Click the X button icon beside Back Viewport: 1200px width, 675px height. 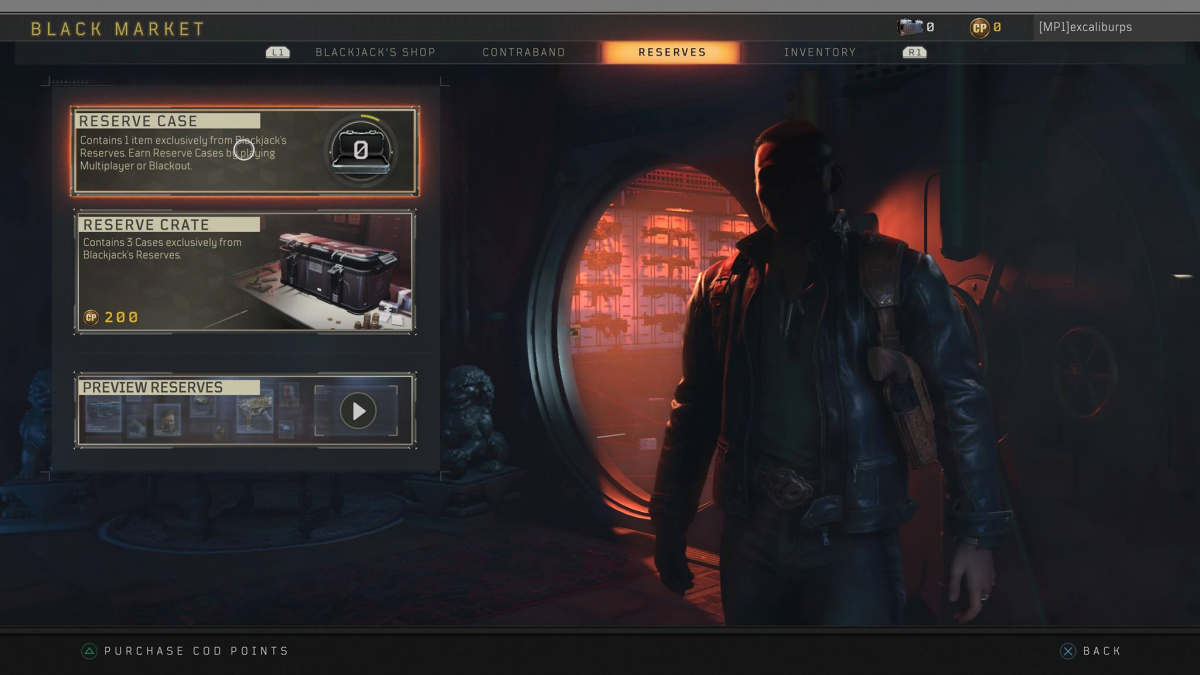point(1068,651)
